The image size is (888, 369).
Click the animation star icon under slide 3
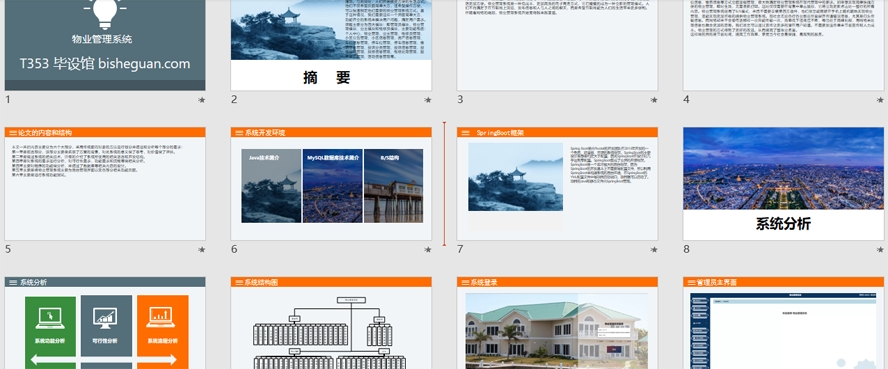click(654, 100)
